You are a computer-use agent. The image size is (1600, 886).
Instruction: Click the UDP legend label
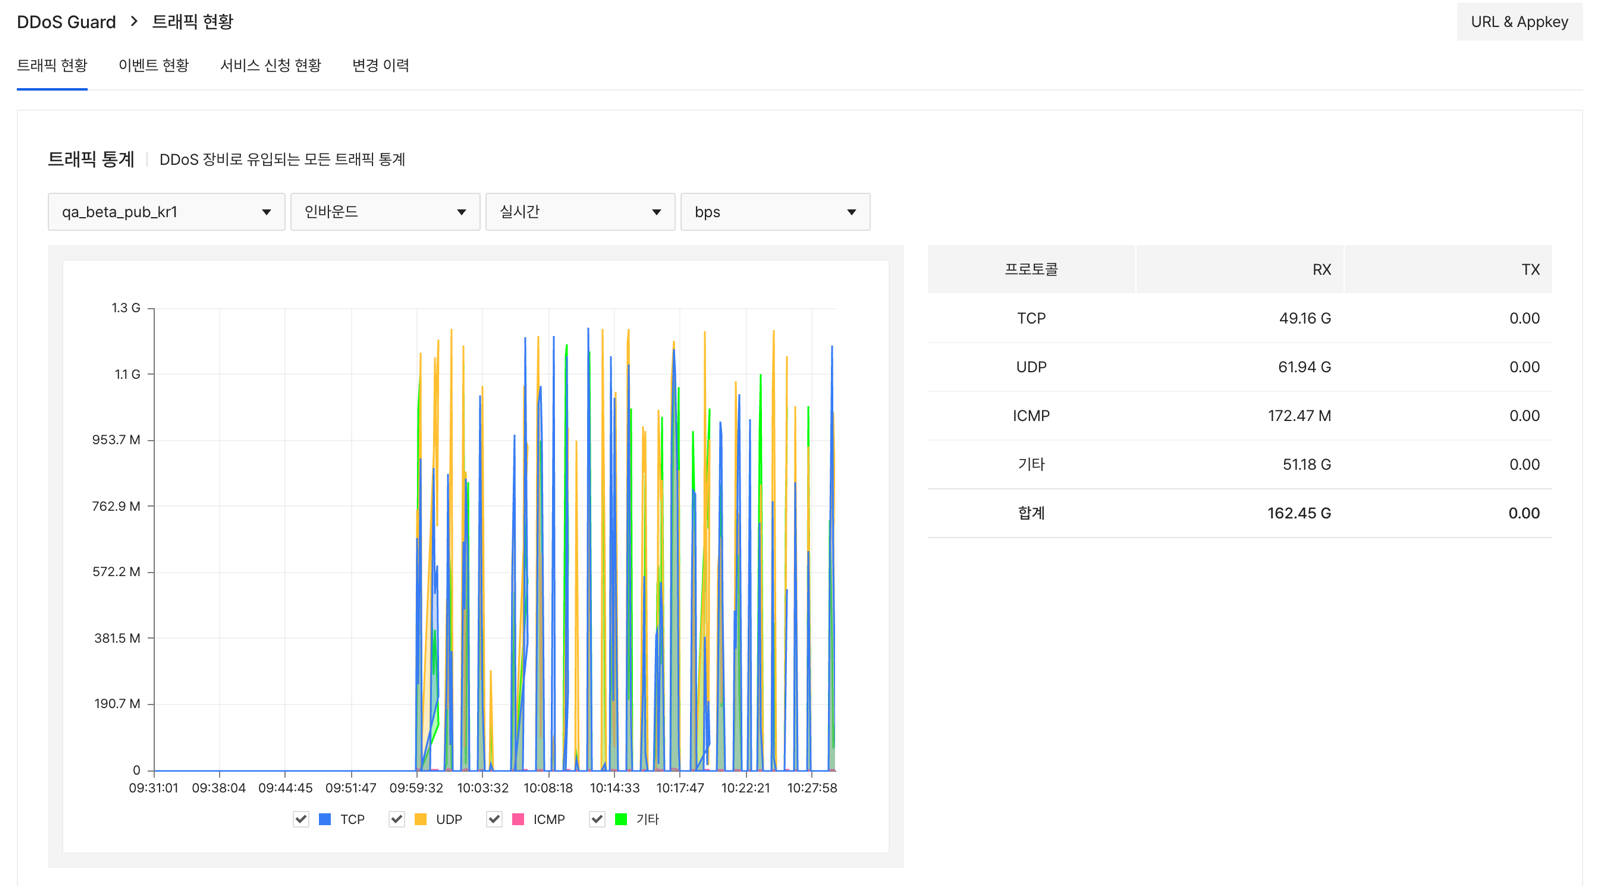(449, 819)
